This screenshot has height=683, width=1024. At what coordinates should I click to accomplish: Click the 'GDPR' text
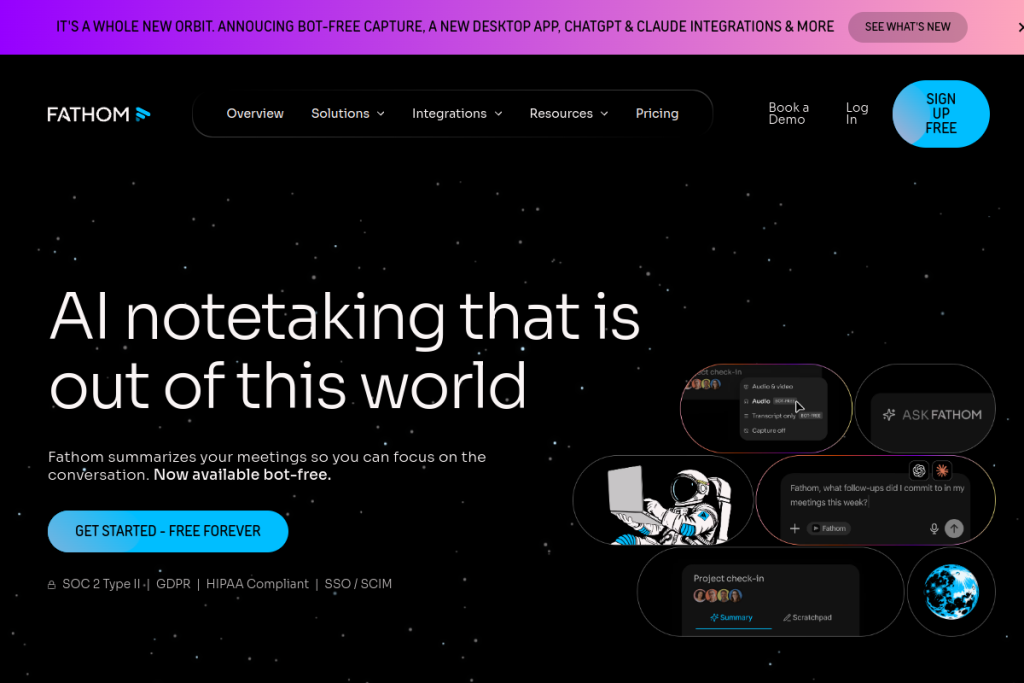[x=173, y=584]
